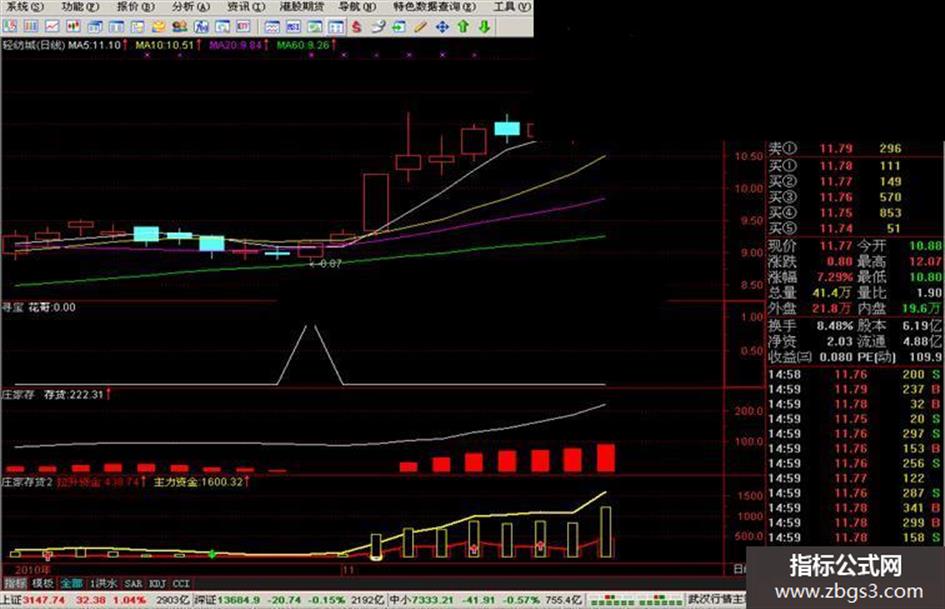Select the 指标 tab at bottom
This screenshot has height=609, width=945.
pos(15,583)
